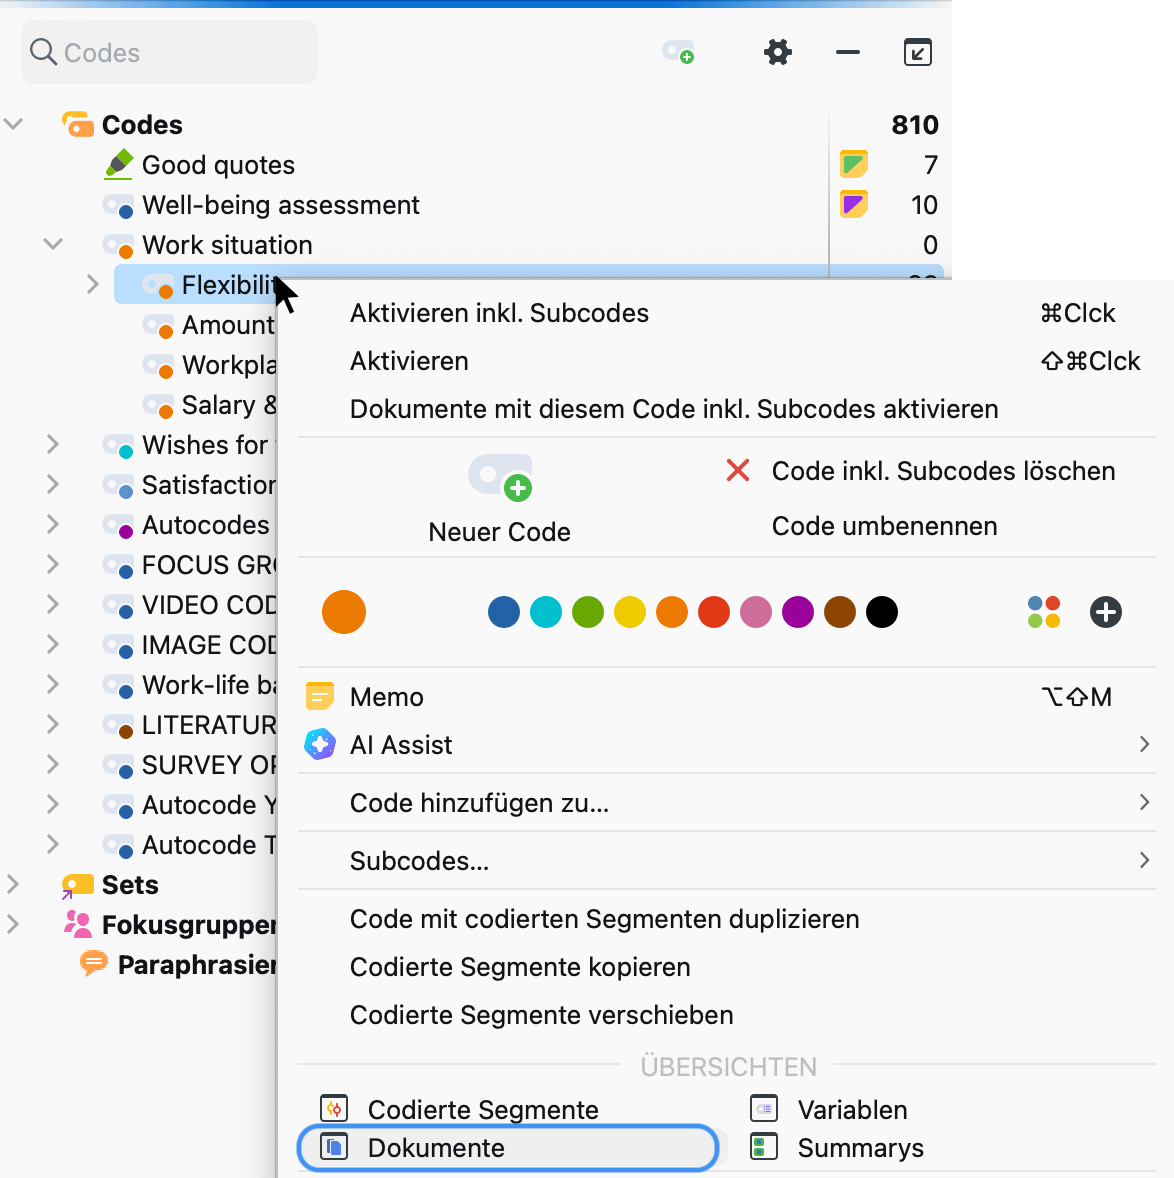Click the Codes root folder icon
Viewport: 1174px width, 1178px height.
coord(78,124)
